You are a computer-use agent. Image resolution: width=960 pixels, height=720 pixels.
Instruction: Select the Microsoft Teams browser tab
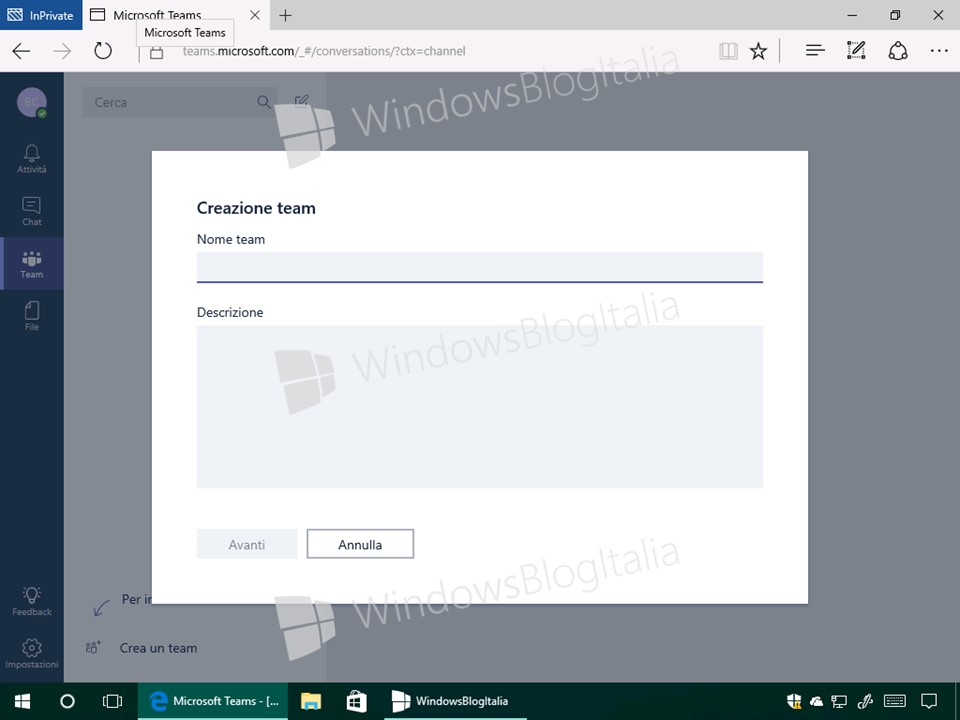pyautogui.click(x=174, y=15)
